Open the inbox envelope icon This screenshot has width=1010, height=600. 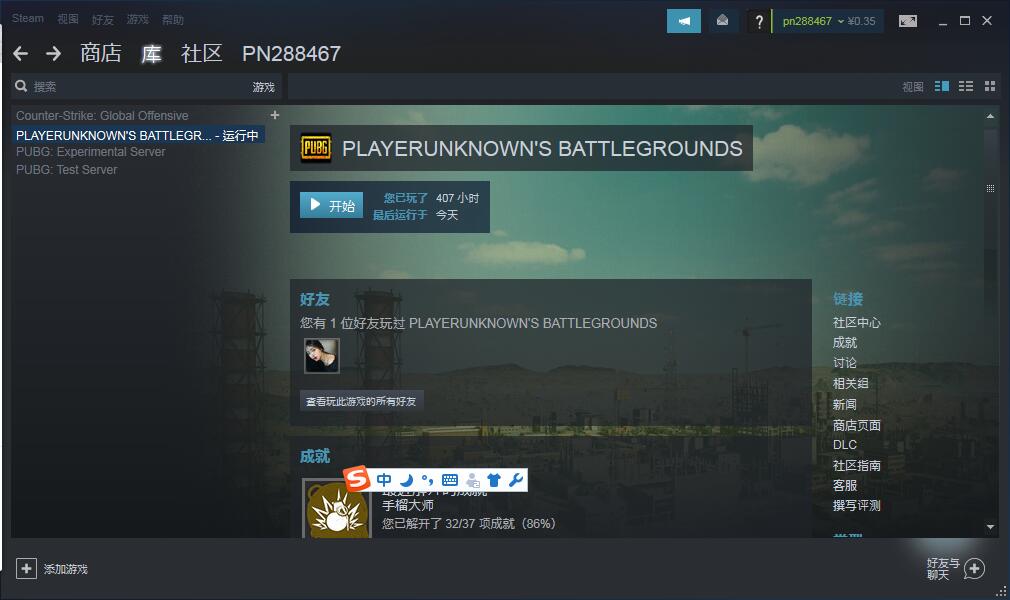[722, 21]
